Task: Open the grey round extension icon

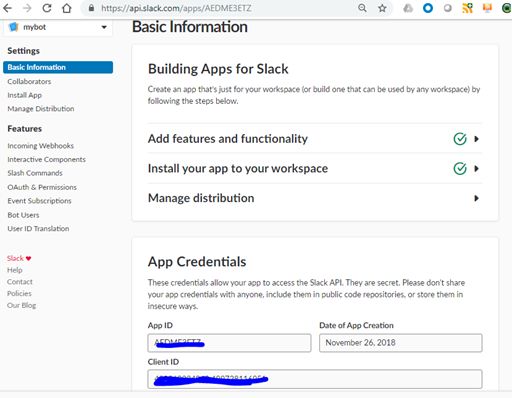Action: 448,8
